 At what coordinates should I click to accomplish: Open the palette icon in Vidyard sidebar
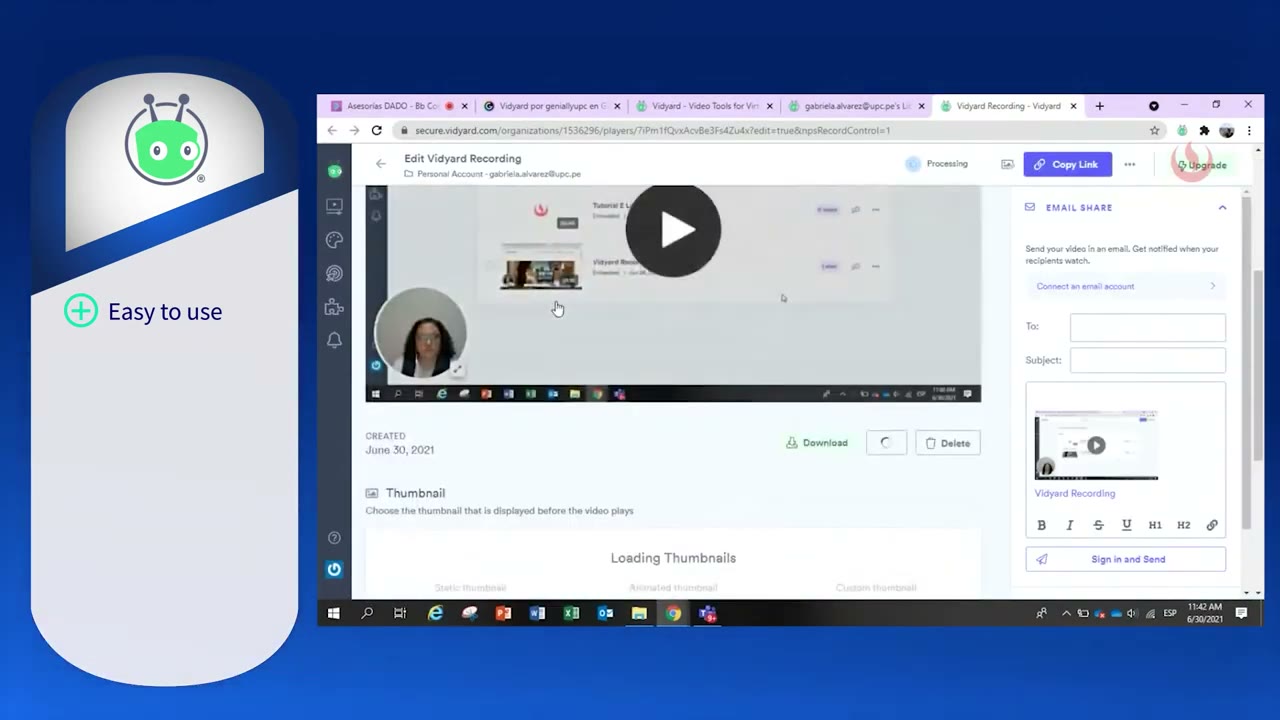point(334,240)
